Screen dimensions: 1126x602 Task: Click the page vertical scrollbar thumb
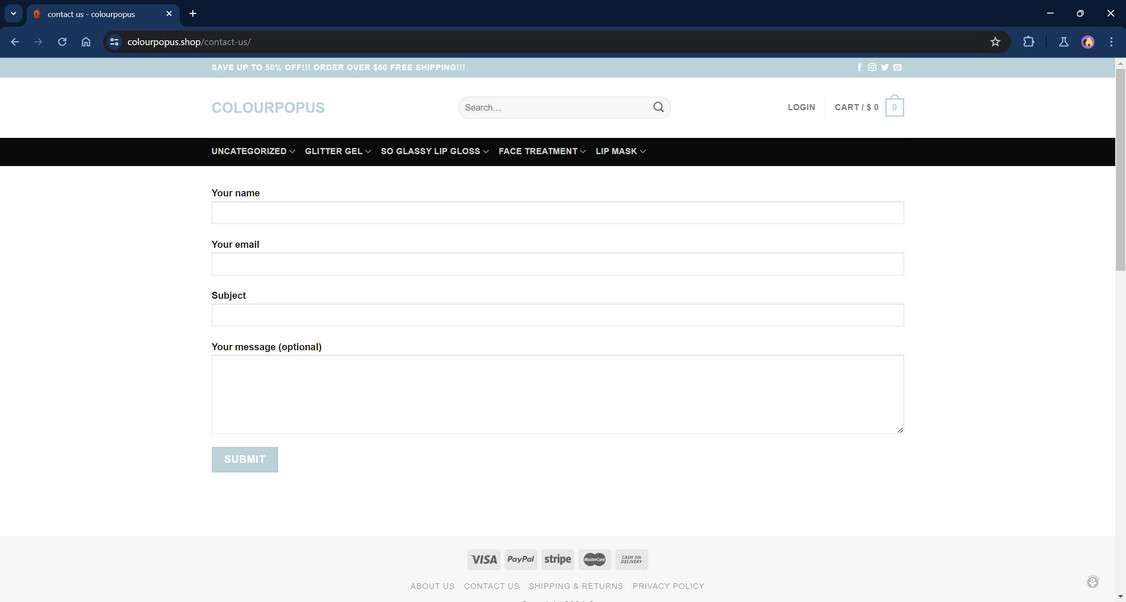click(x=1120, y=170)
